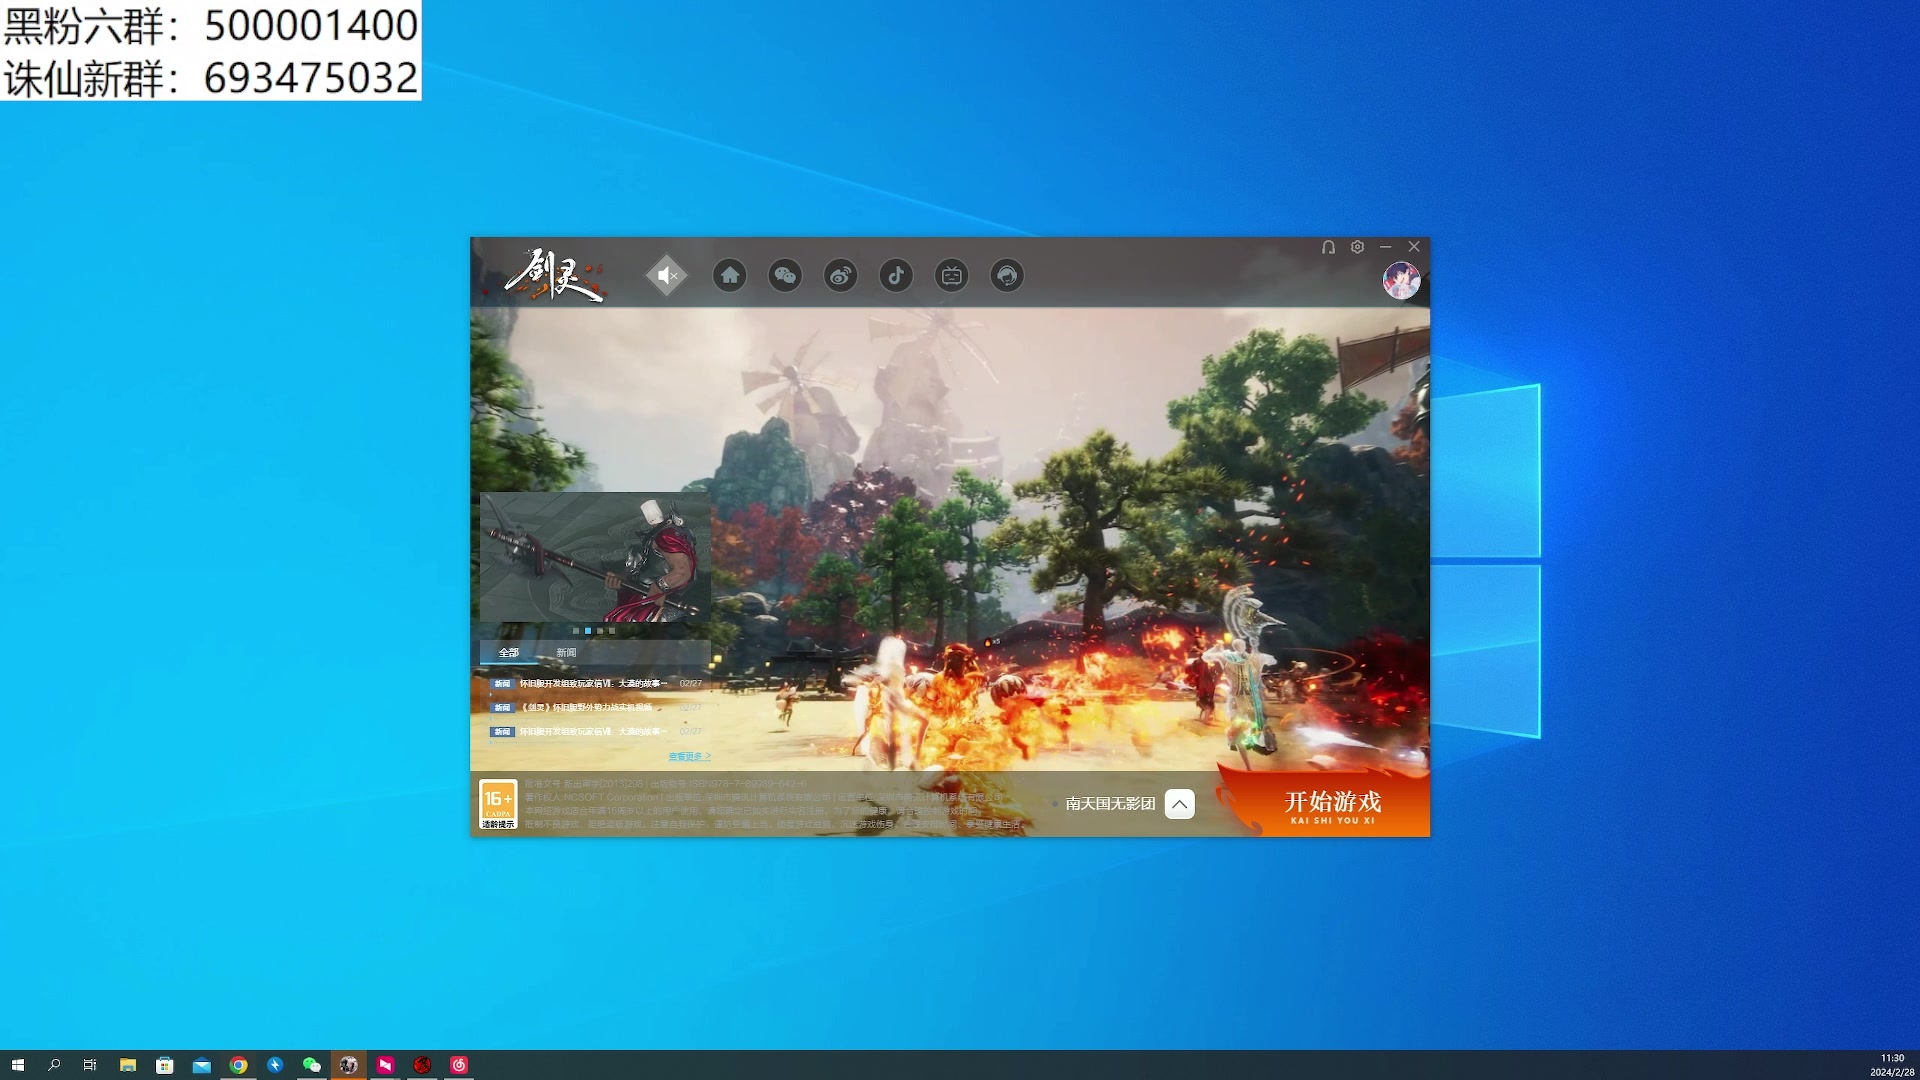Screen dimensions: 1920x1080
Task: Click the 剑灵 game logo
Action: coord(555,274)
